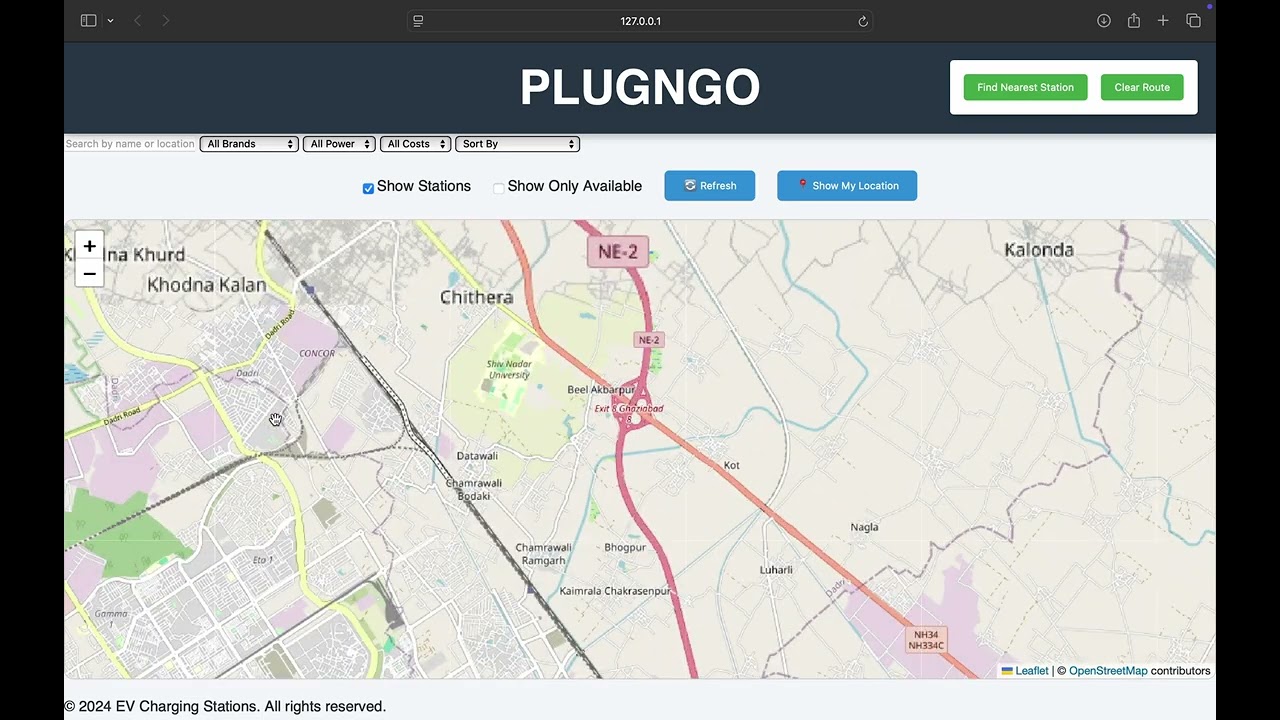The height and width of the screenshot is (720, 1280).
Task: Open the Safari downloads icon
Action: (x=1104, y=21)
